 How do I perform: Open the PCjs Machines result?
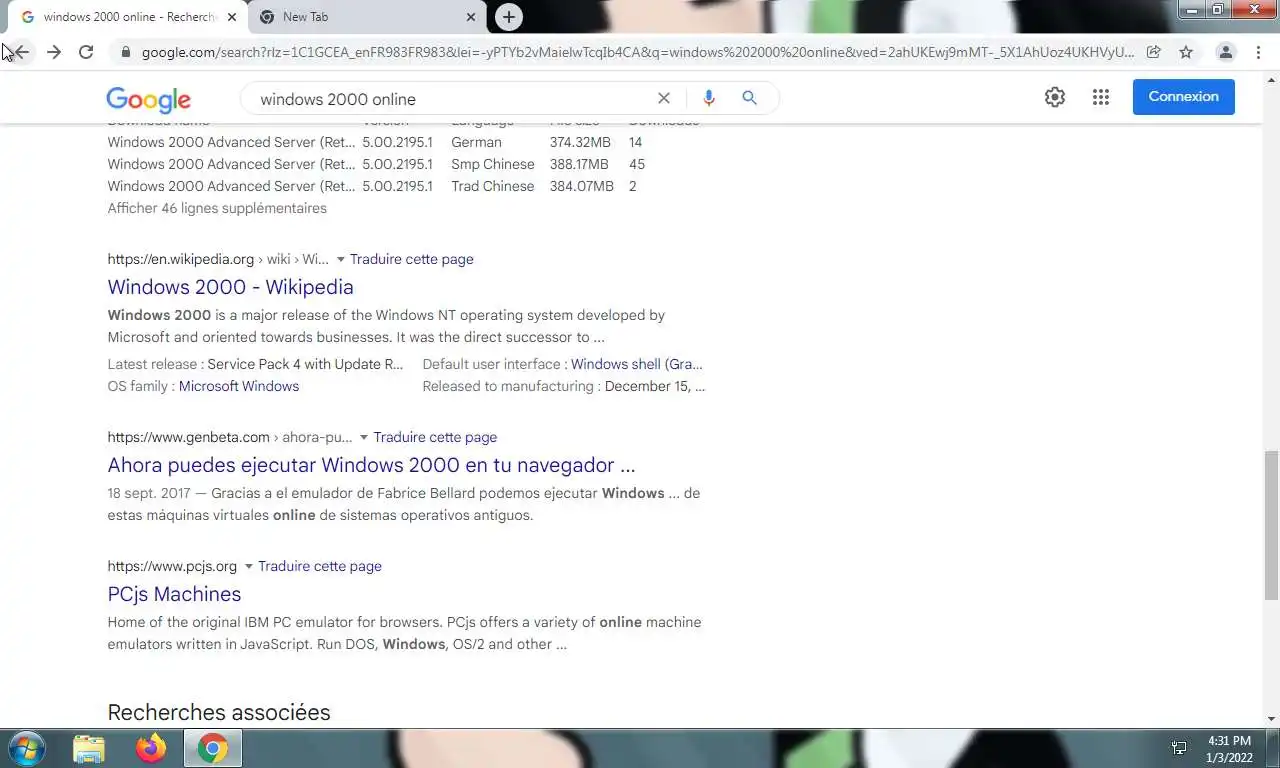tap(174, 594)
